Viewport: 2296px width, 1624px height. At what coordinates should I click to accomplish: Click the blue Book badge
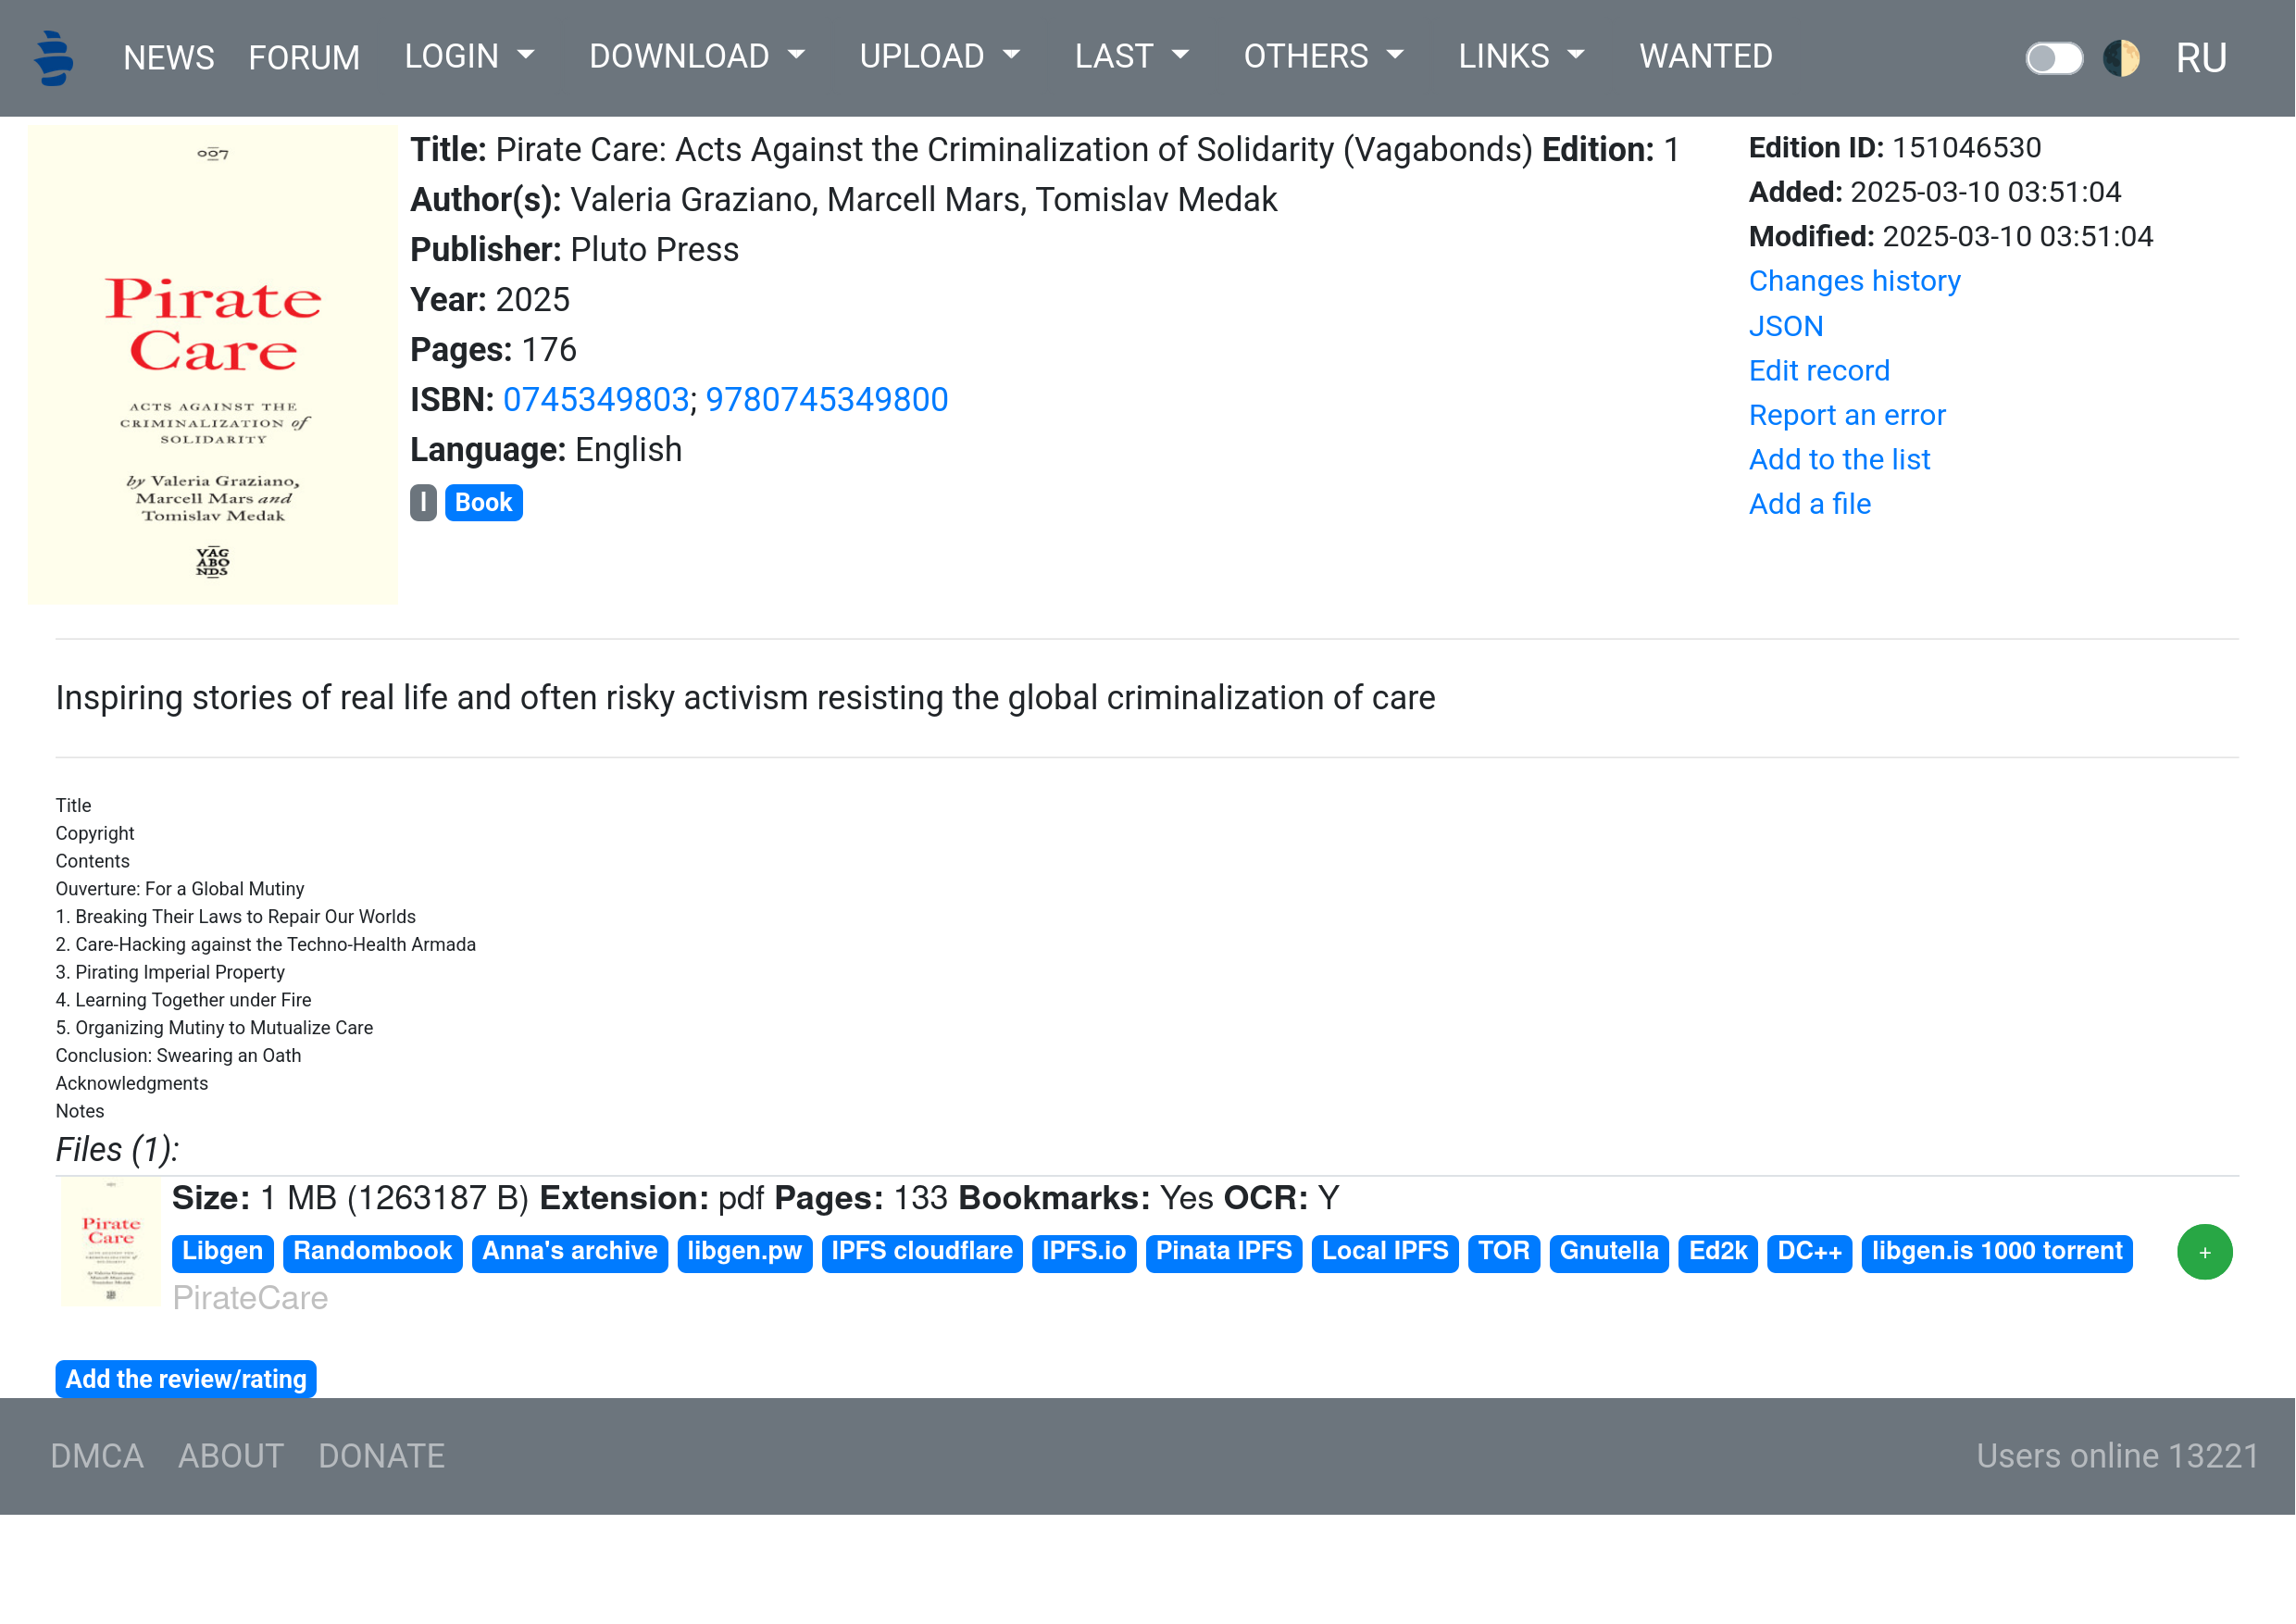coord(483,502)
